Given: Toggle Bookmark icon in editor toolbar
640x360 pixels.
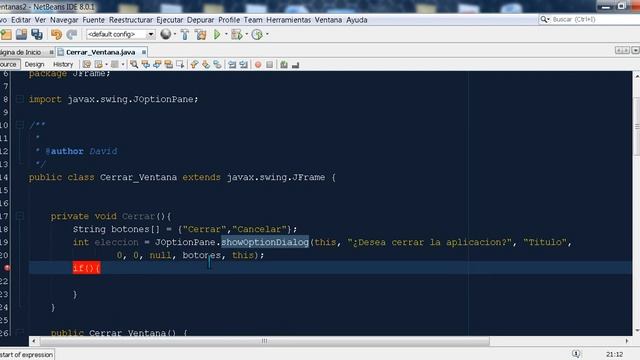Looking at the screenshot, I should [217, 64].
